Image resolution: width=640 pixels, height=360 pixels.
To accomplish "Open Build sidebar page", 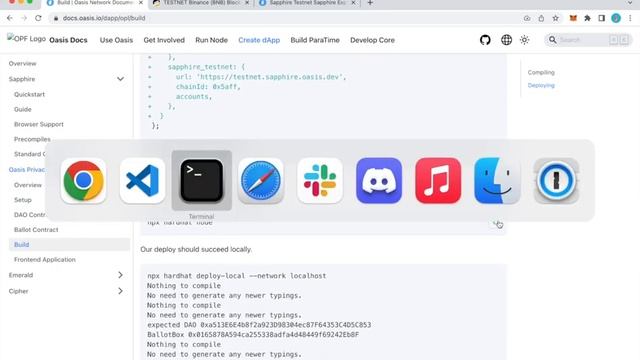I will click(x=69, y=244).
